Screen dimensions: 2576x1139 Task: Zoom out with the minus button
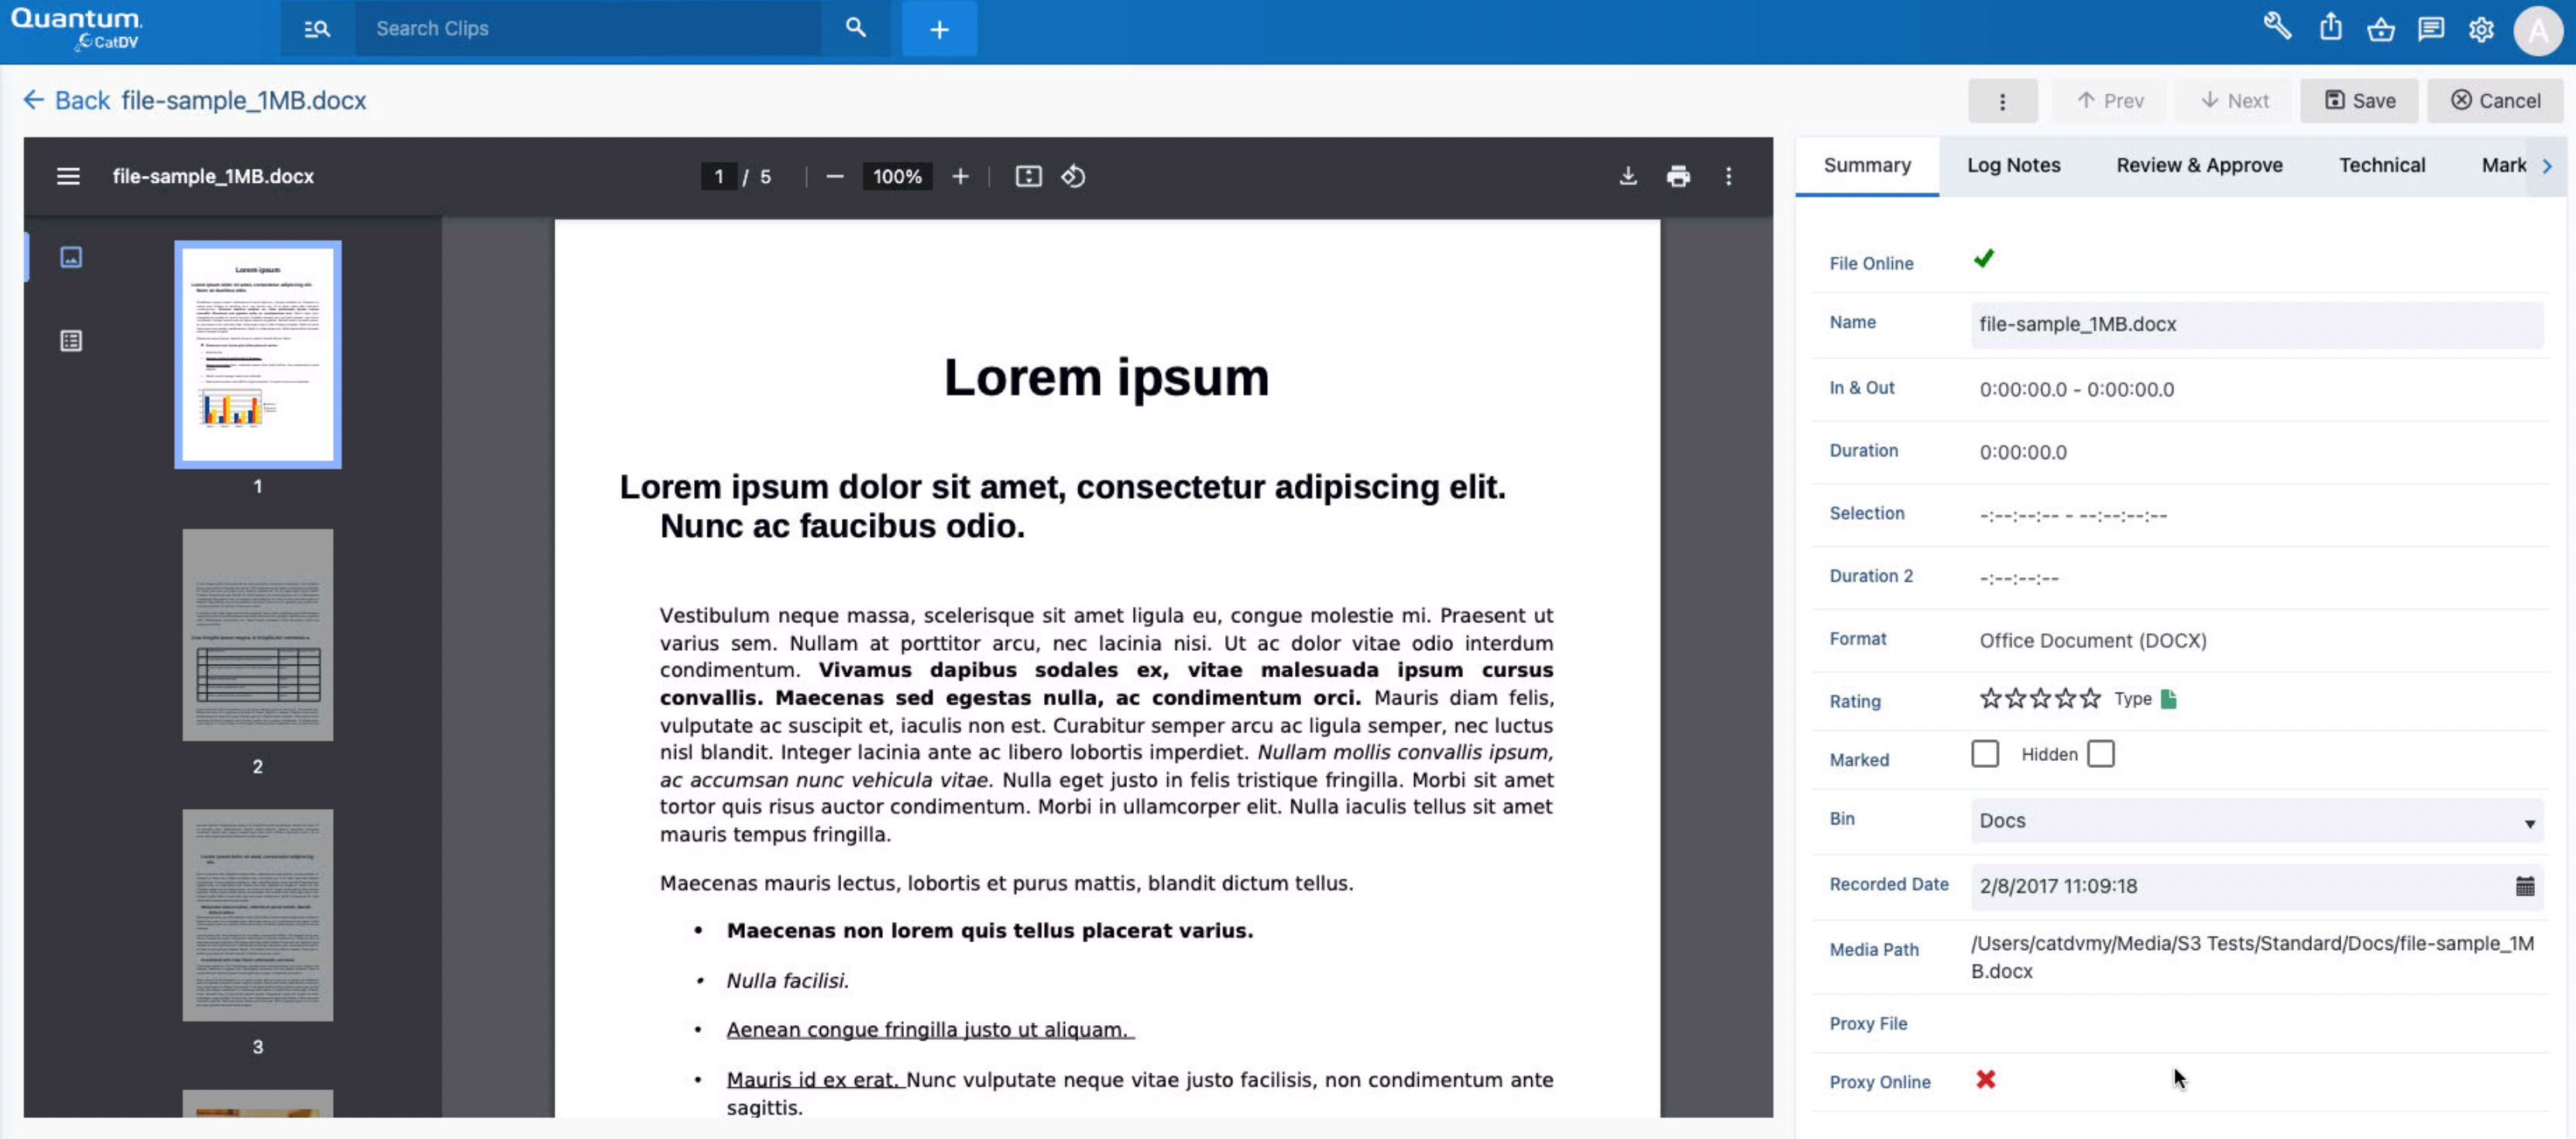pyautogui.click(x=835, y=177)
